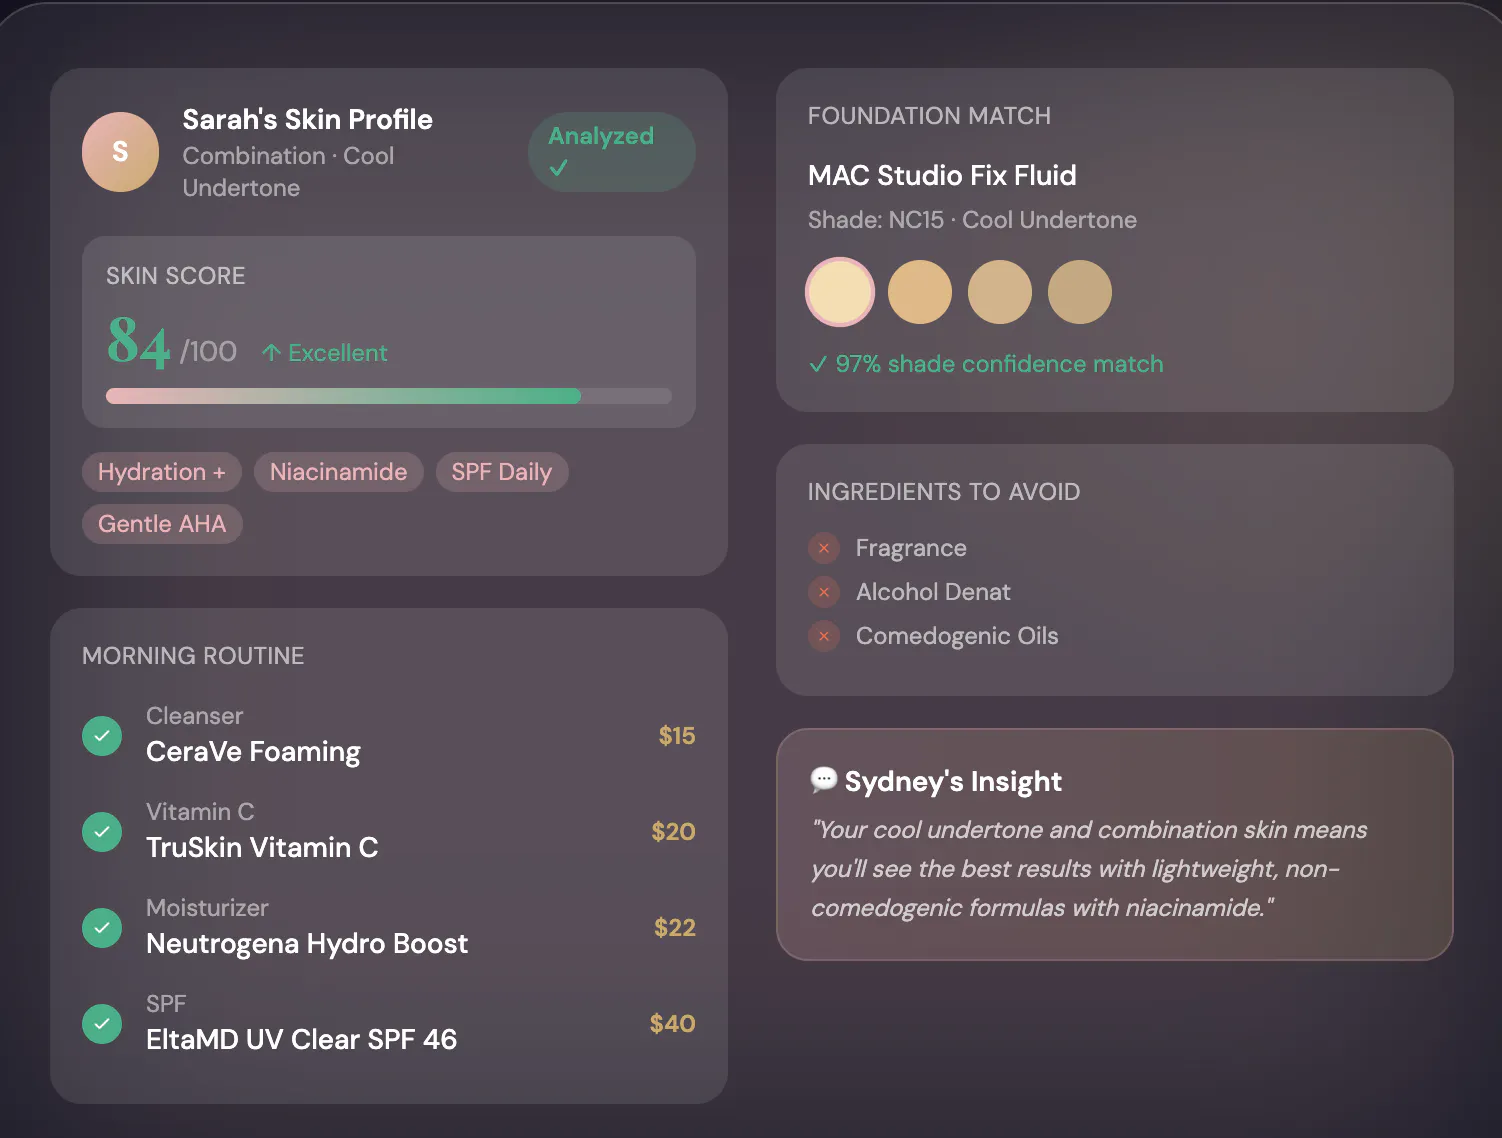Pick the lightest highlighted foundation shade swatch
The image size is (1502, 1138).
coord(840,292)
